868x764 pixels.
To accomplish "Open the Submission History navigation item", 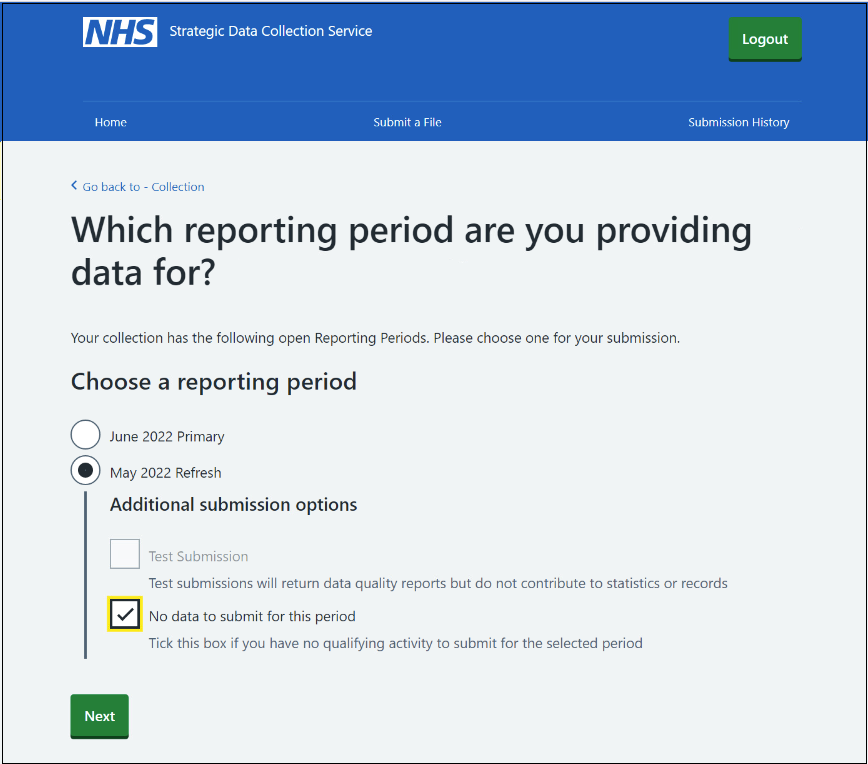I will click(x=738, y=122).
